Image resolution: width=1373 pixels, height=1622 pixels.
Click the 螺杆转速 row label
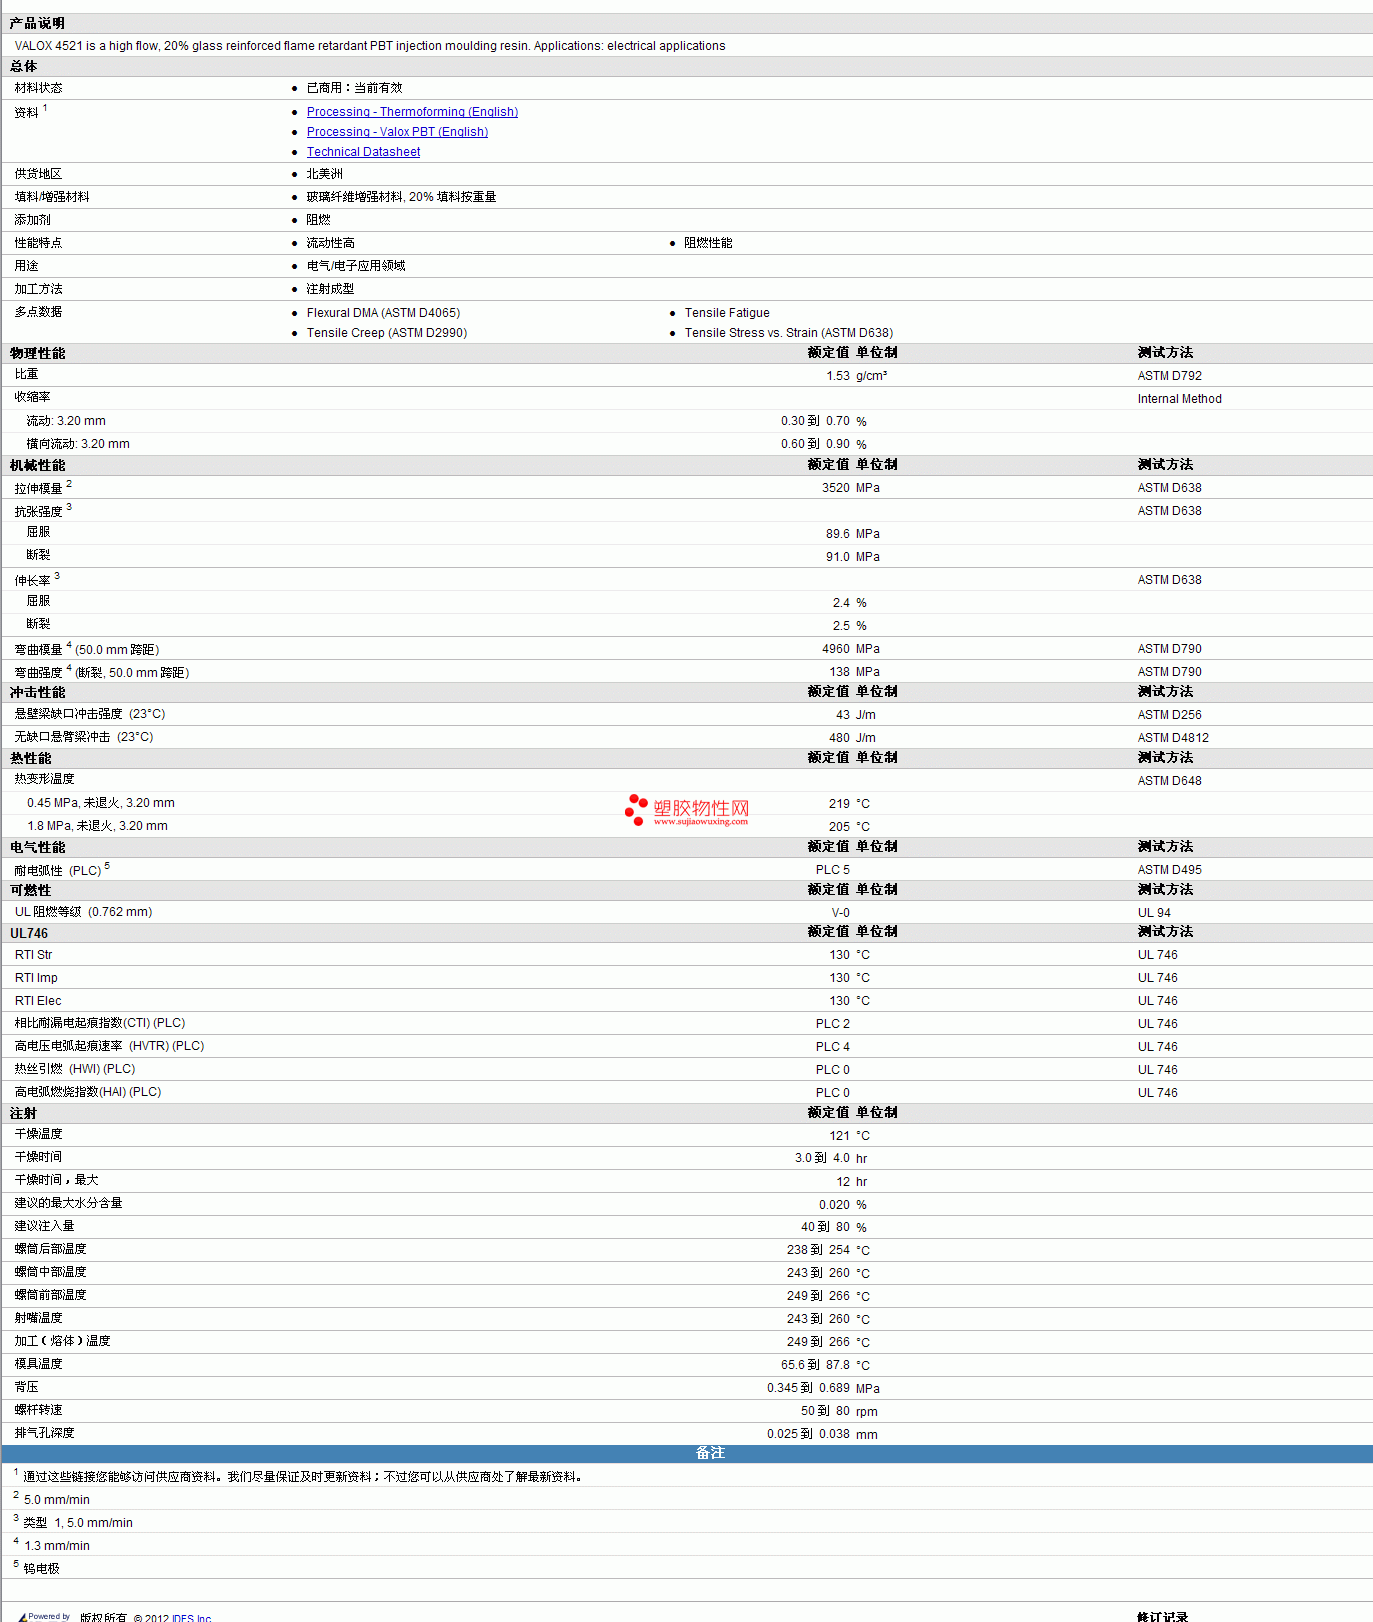pos(38,1410)
